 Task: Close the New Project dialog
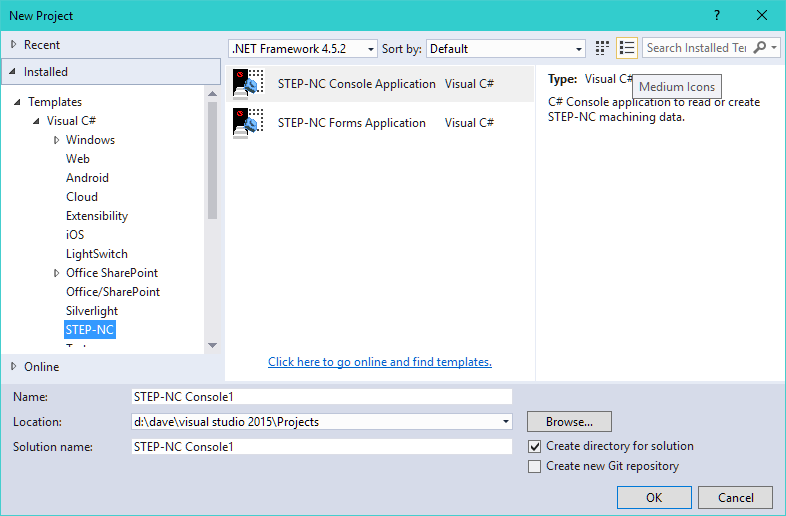click(x=762, y=16)
